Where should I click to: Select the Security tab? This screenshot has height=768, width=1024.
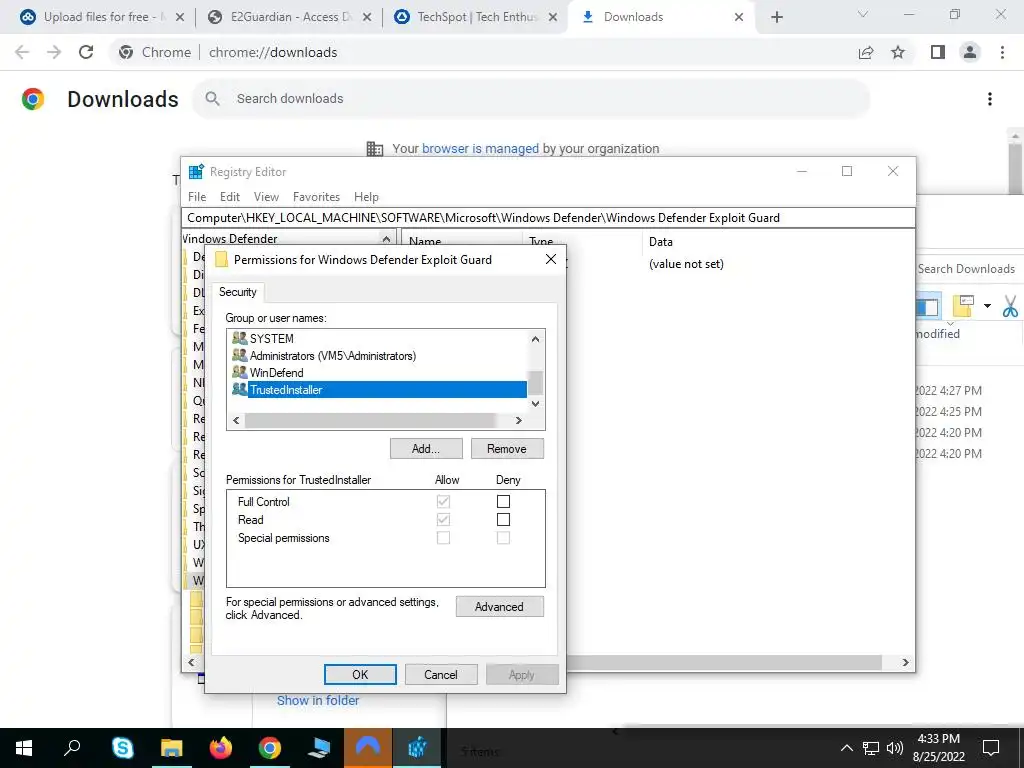click(x=238, y=292)
